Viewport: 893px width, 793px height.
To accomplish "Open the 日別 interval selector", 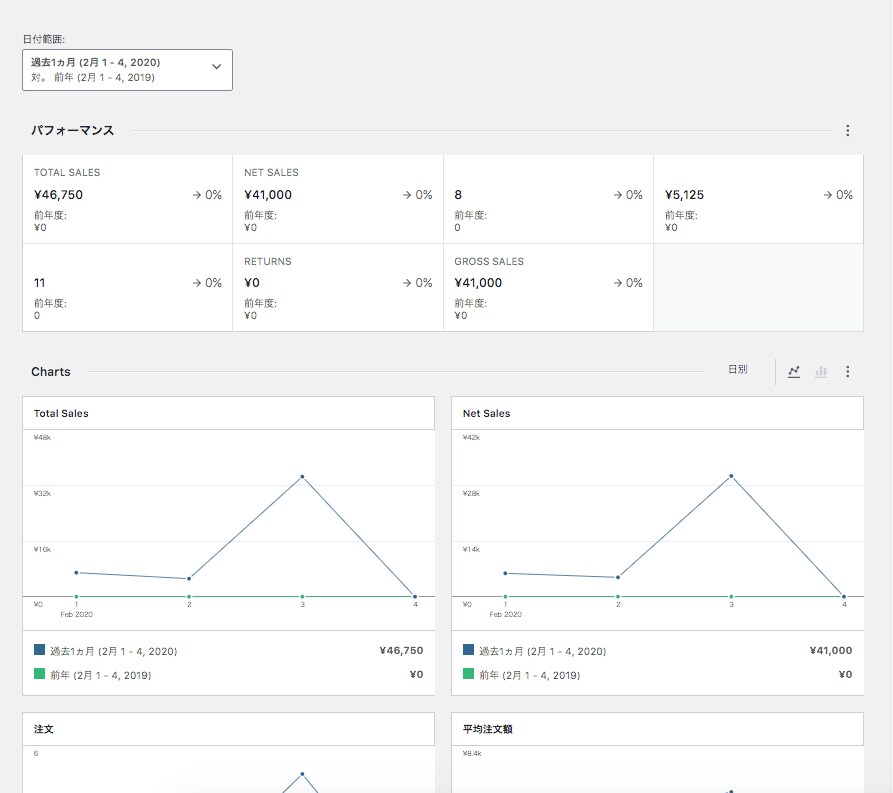I will pos(738,369).
